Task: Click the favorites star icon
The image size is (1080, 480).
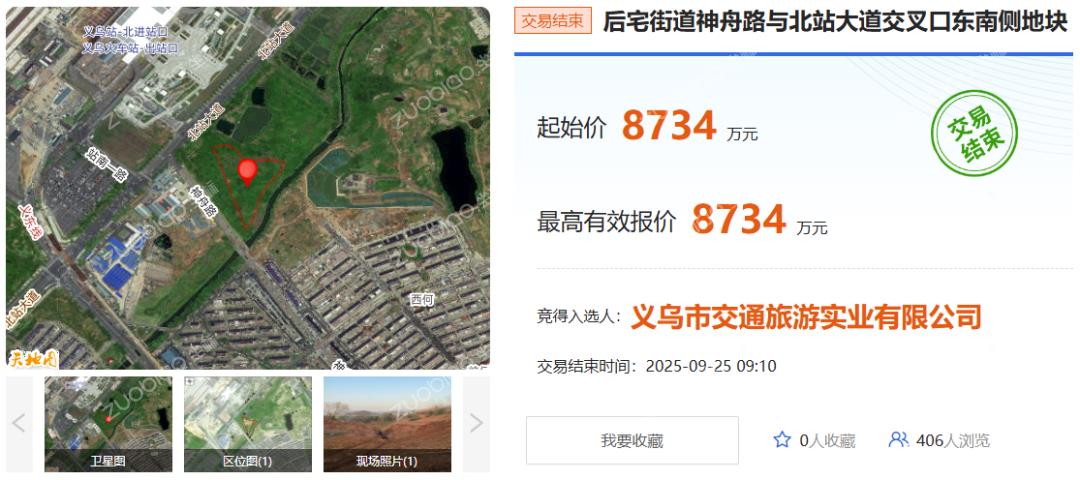Action: [x=782, y=440]
